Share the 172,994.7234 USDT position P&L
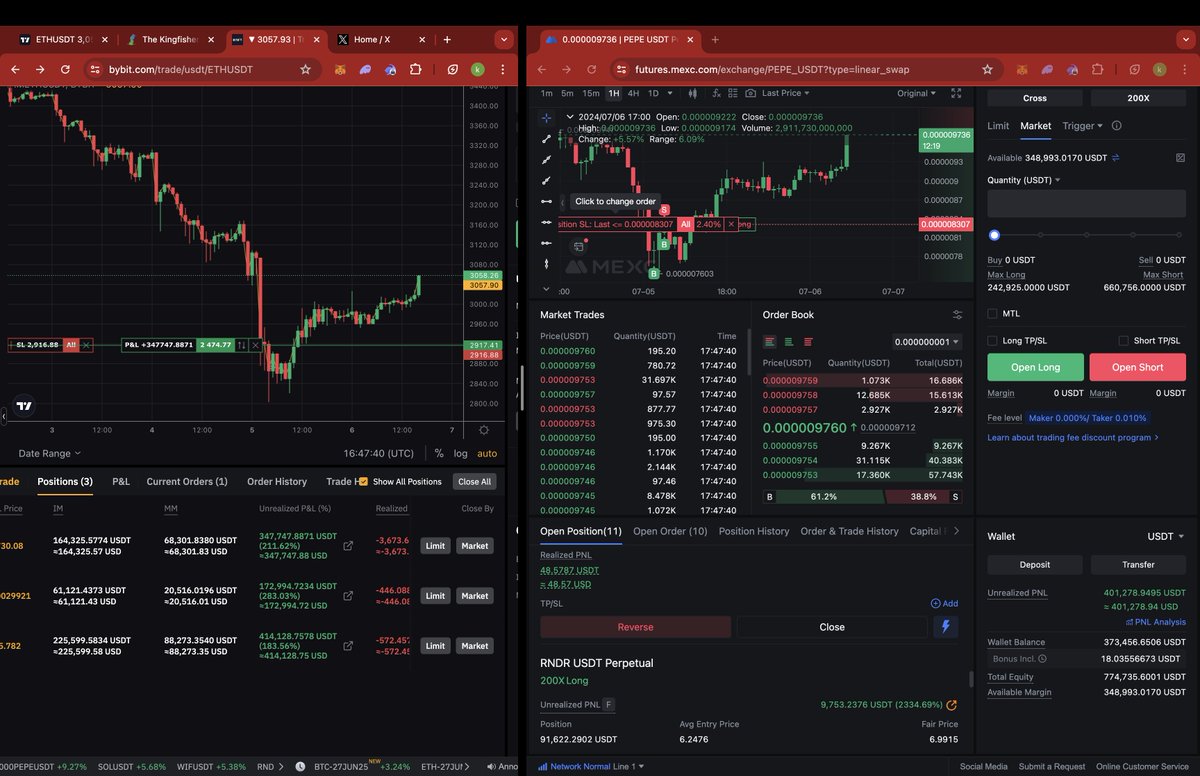This screenshot has width=1200, height=776. point(348,596)
